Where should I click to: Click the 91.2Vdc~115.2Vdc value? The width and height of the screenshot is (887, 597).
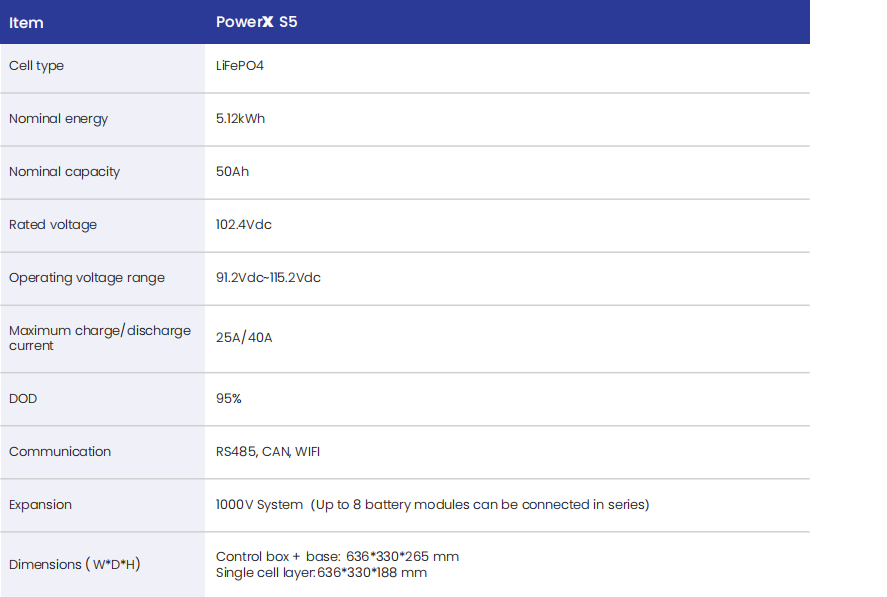point(268,278)
